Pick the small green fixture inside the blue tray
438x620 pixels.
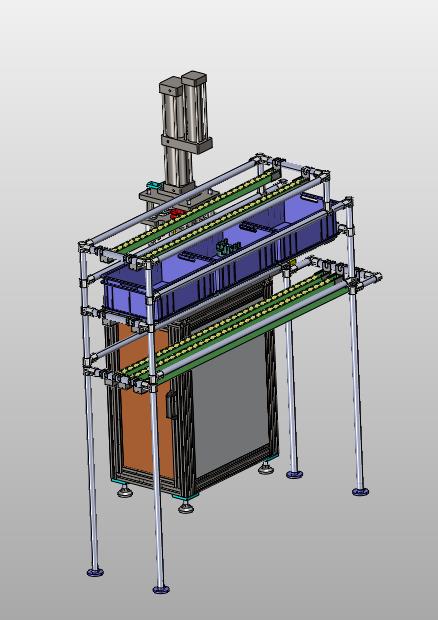coord(227,247)
